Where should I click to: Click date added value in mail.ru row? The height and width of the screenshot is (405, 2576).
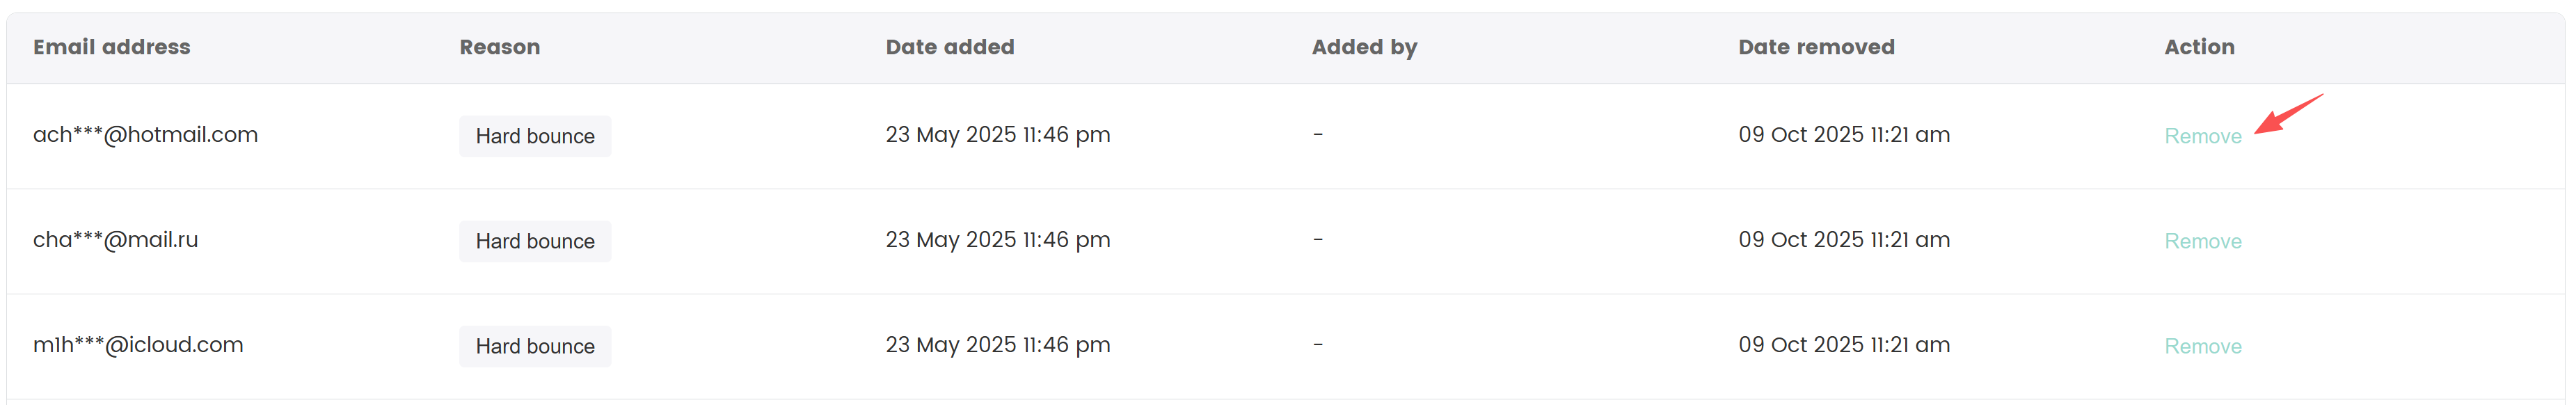click(x=997, y=240)
